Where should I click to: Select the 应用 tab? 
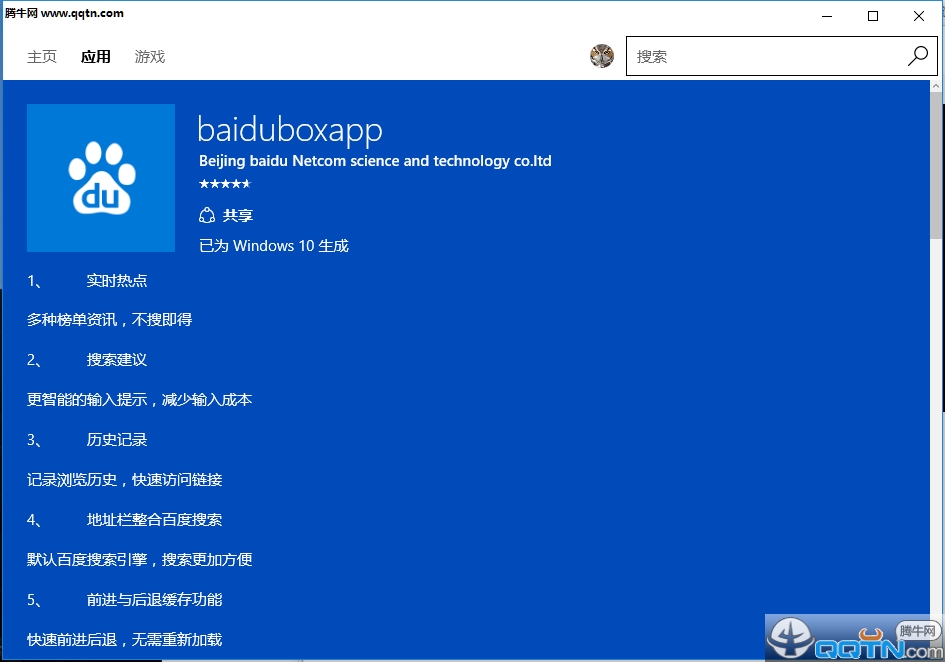tap(96, 57)
